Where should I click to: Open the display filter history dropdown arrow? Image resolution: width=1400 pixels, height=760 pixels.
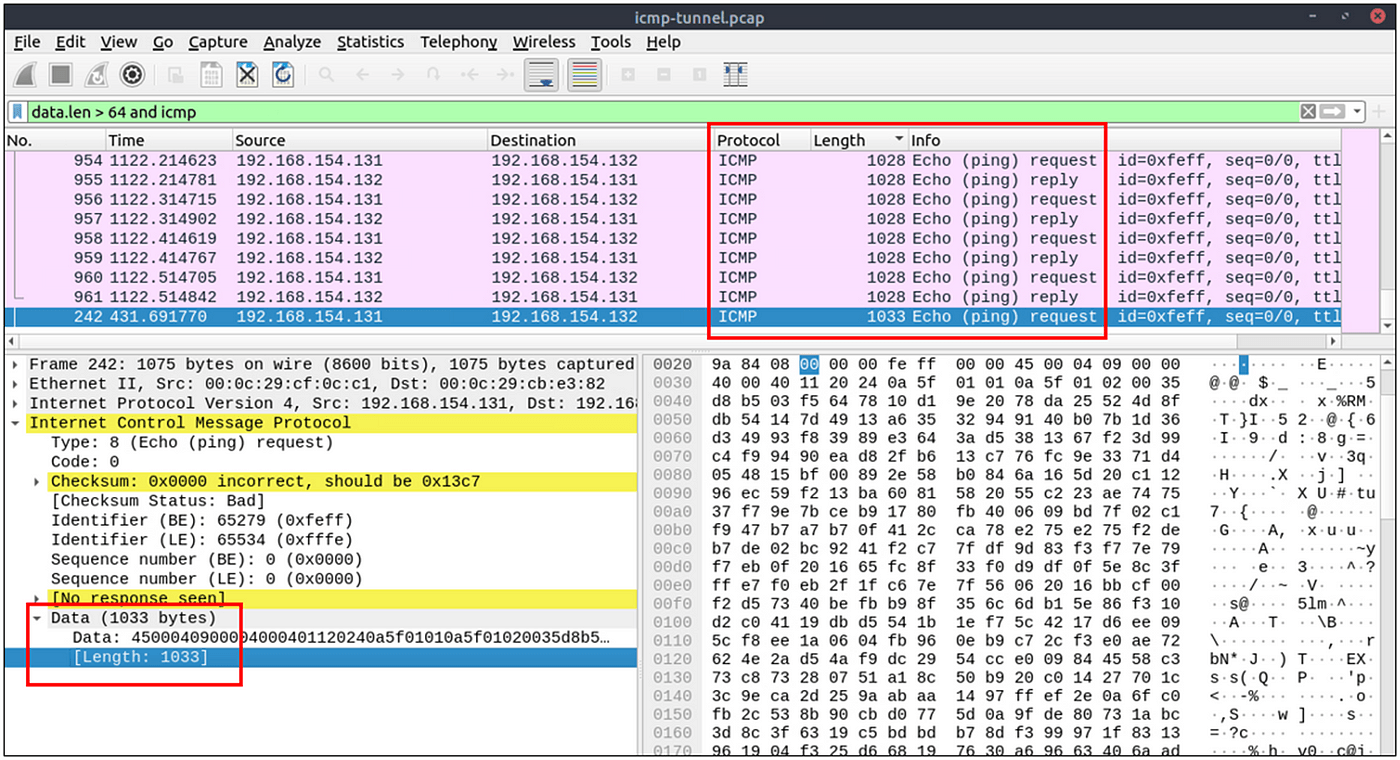tap(1357, 112)
